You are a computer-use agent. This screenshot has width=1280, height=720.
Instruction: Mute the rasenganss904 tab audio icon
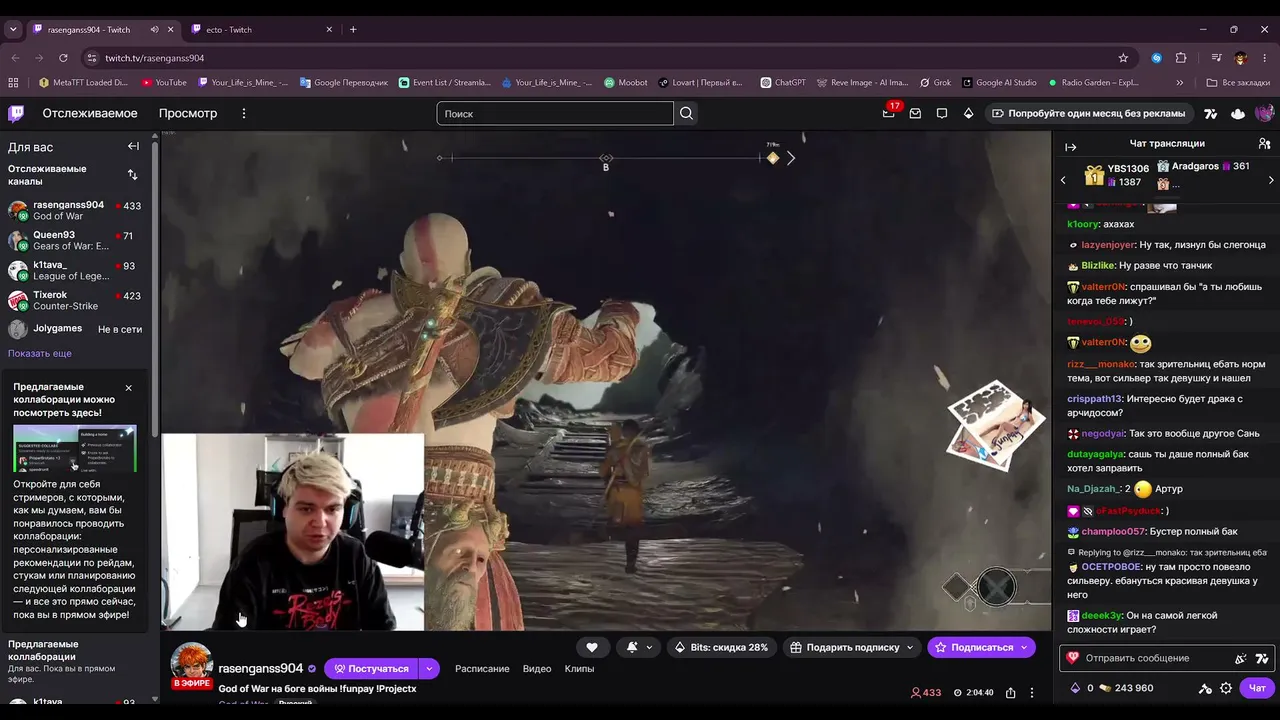[154, 29]
